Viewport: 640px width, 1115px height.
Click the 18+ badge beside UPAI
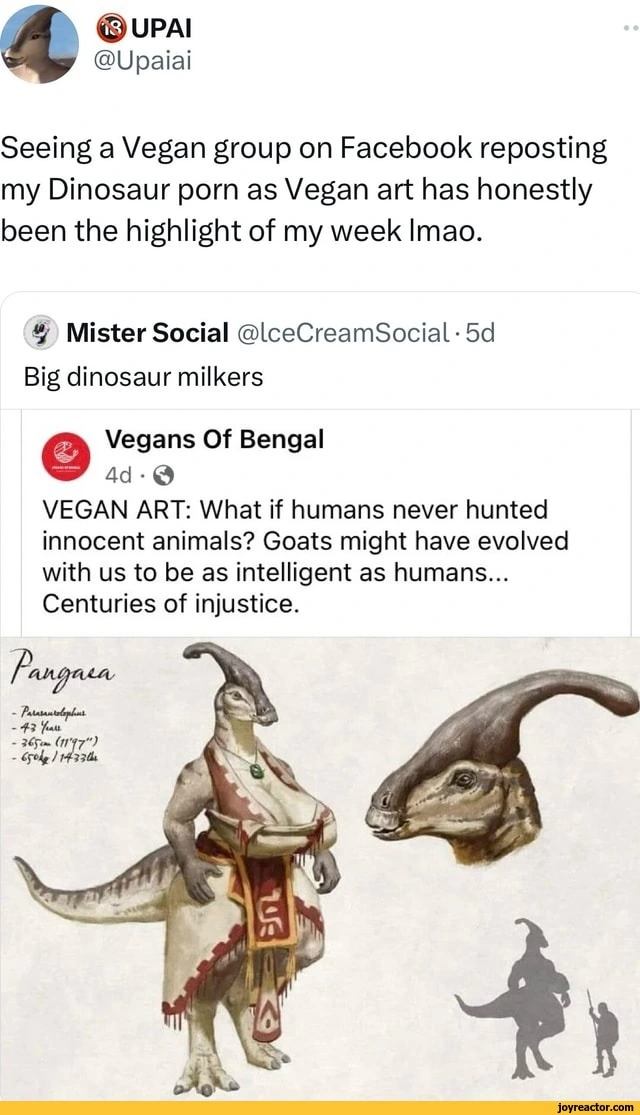click(108, 24)
